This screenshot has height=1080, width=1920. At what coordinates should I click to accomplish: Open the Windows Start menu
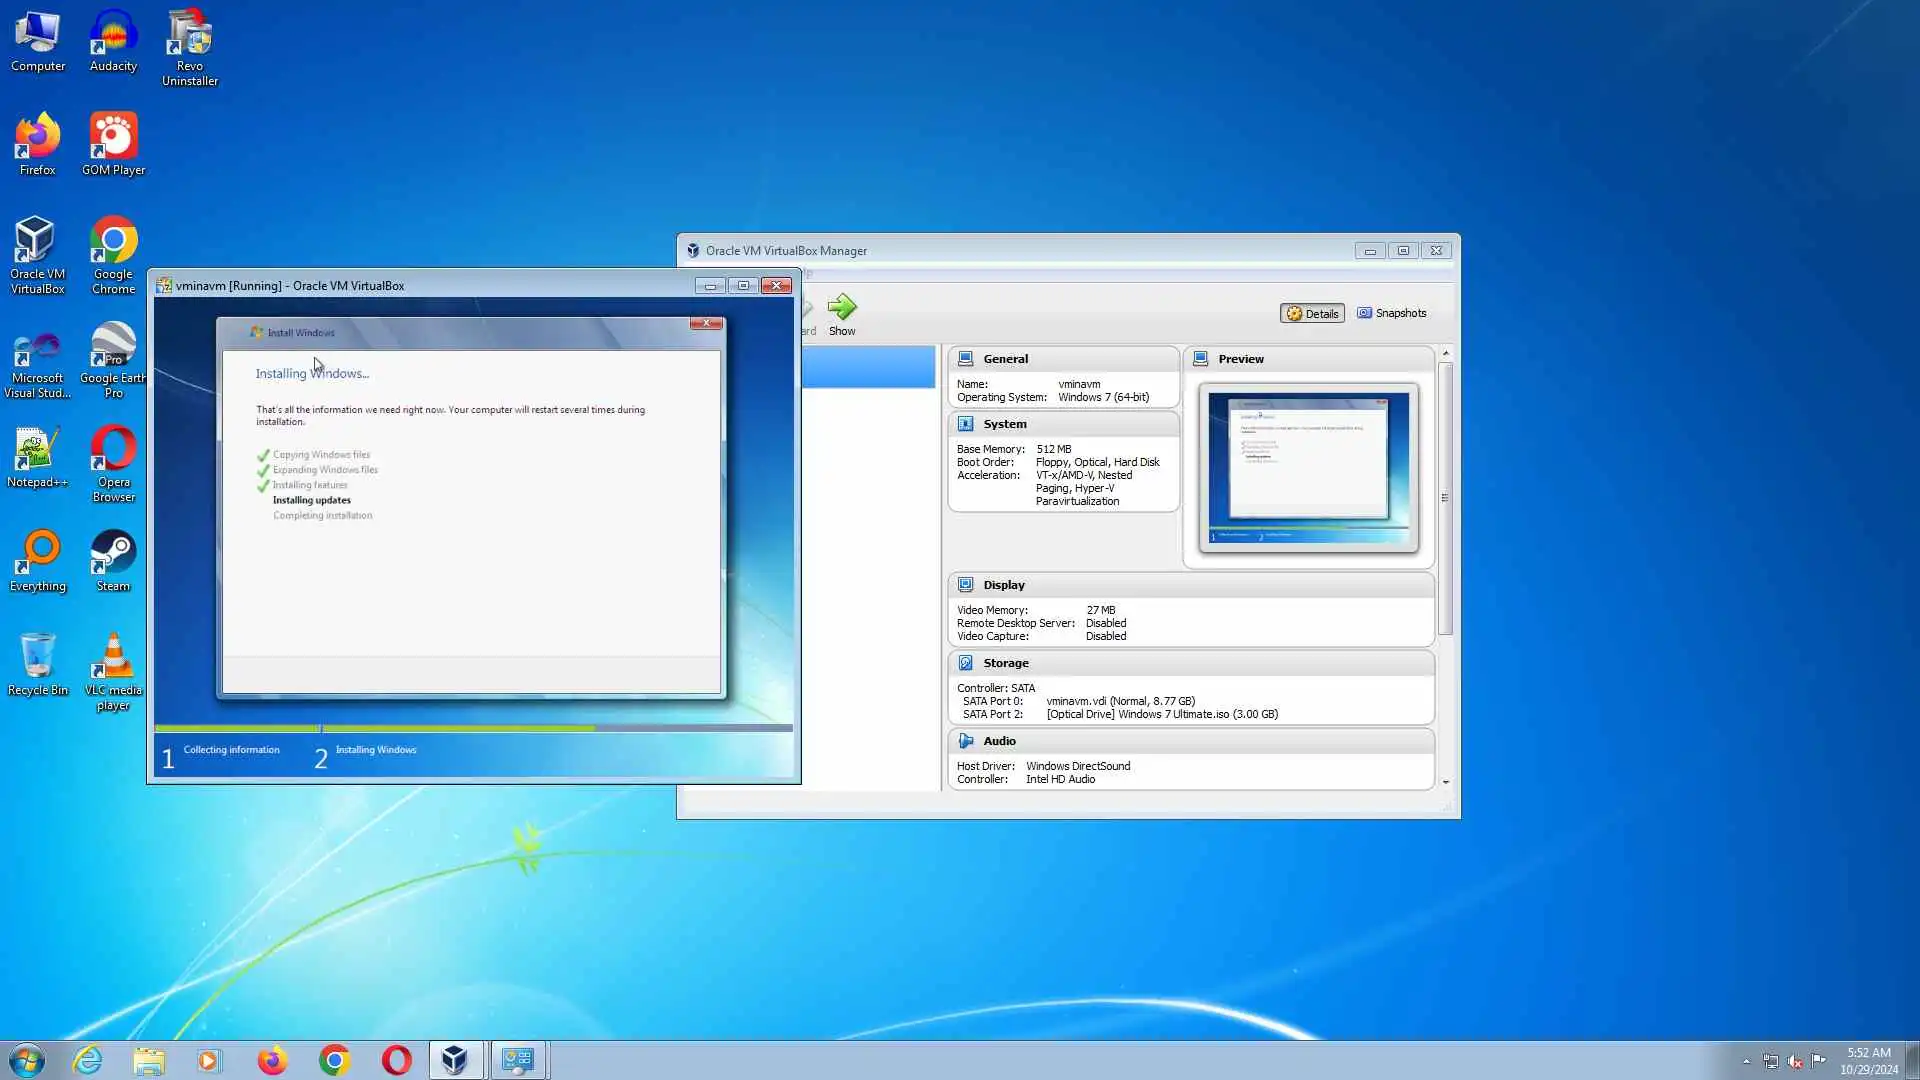(27, 1060)
